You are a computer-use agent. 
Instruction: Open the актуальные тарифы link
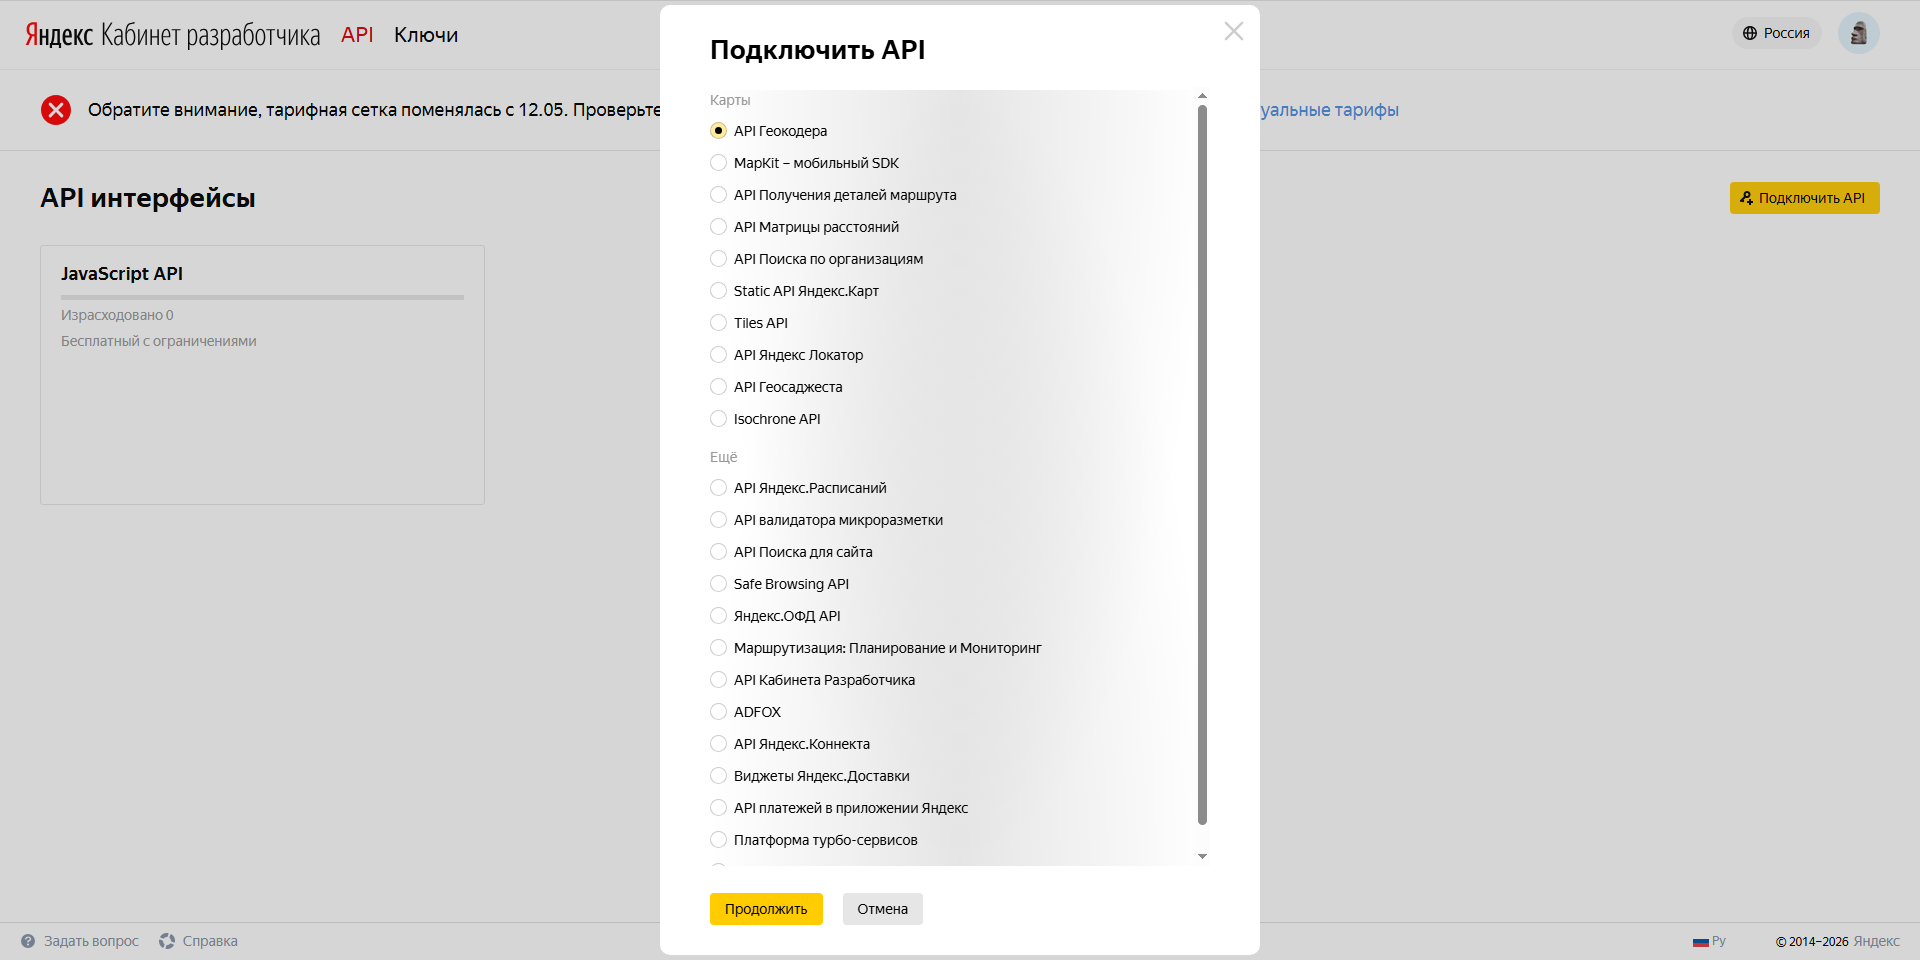click(x=1329, y=110)
